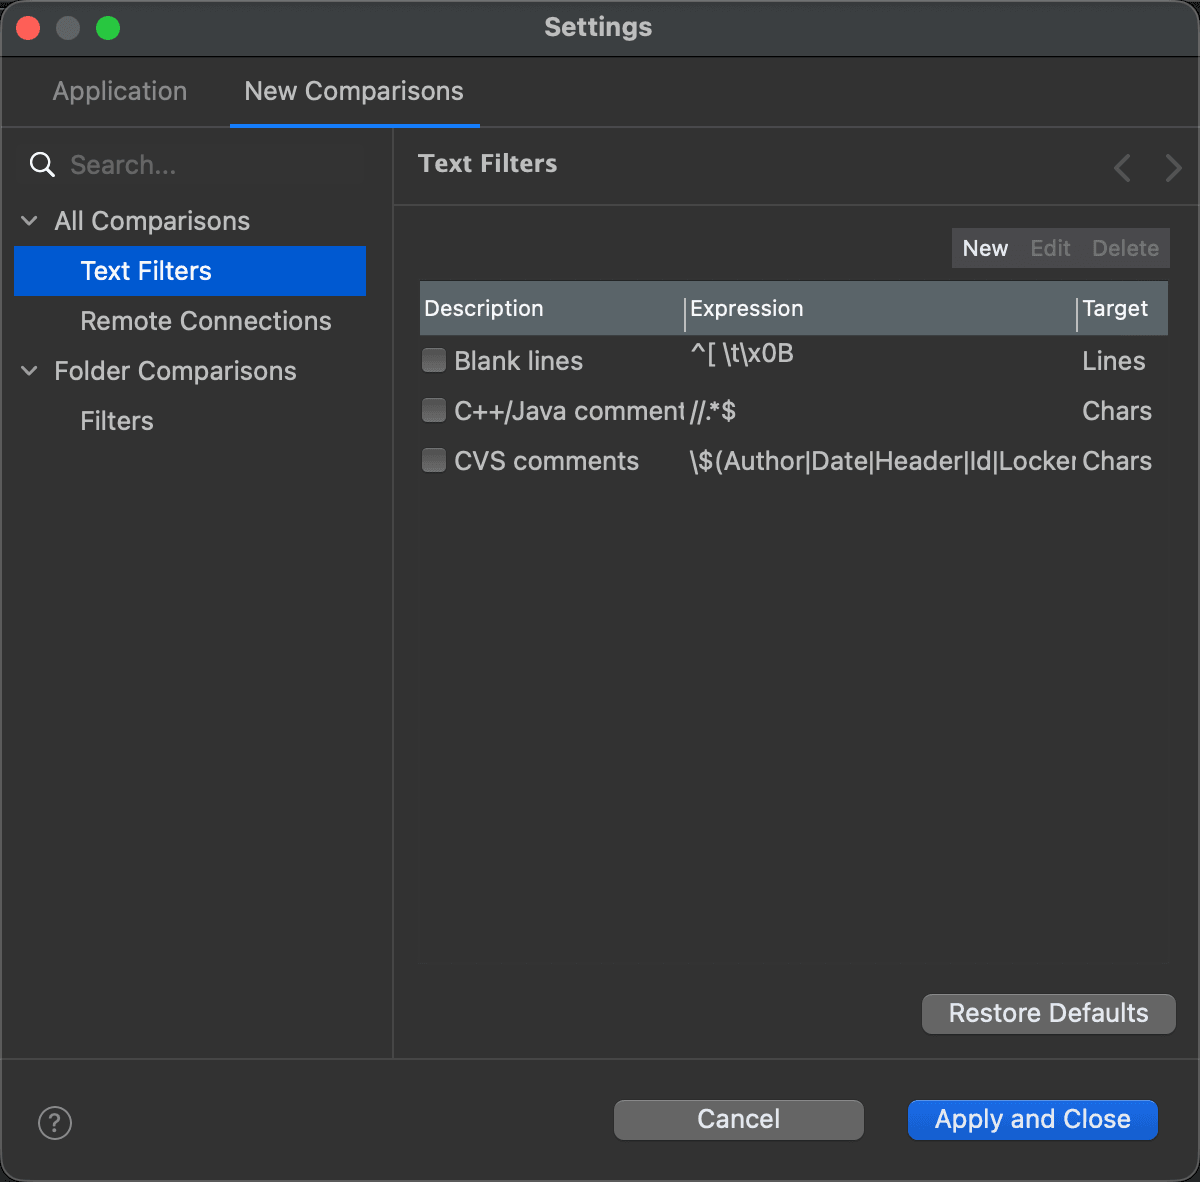Click the Delete filter button
Viewport: 1200px width, 1182px height.
pyautogui.click(x=1125, y=248)
